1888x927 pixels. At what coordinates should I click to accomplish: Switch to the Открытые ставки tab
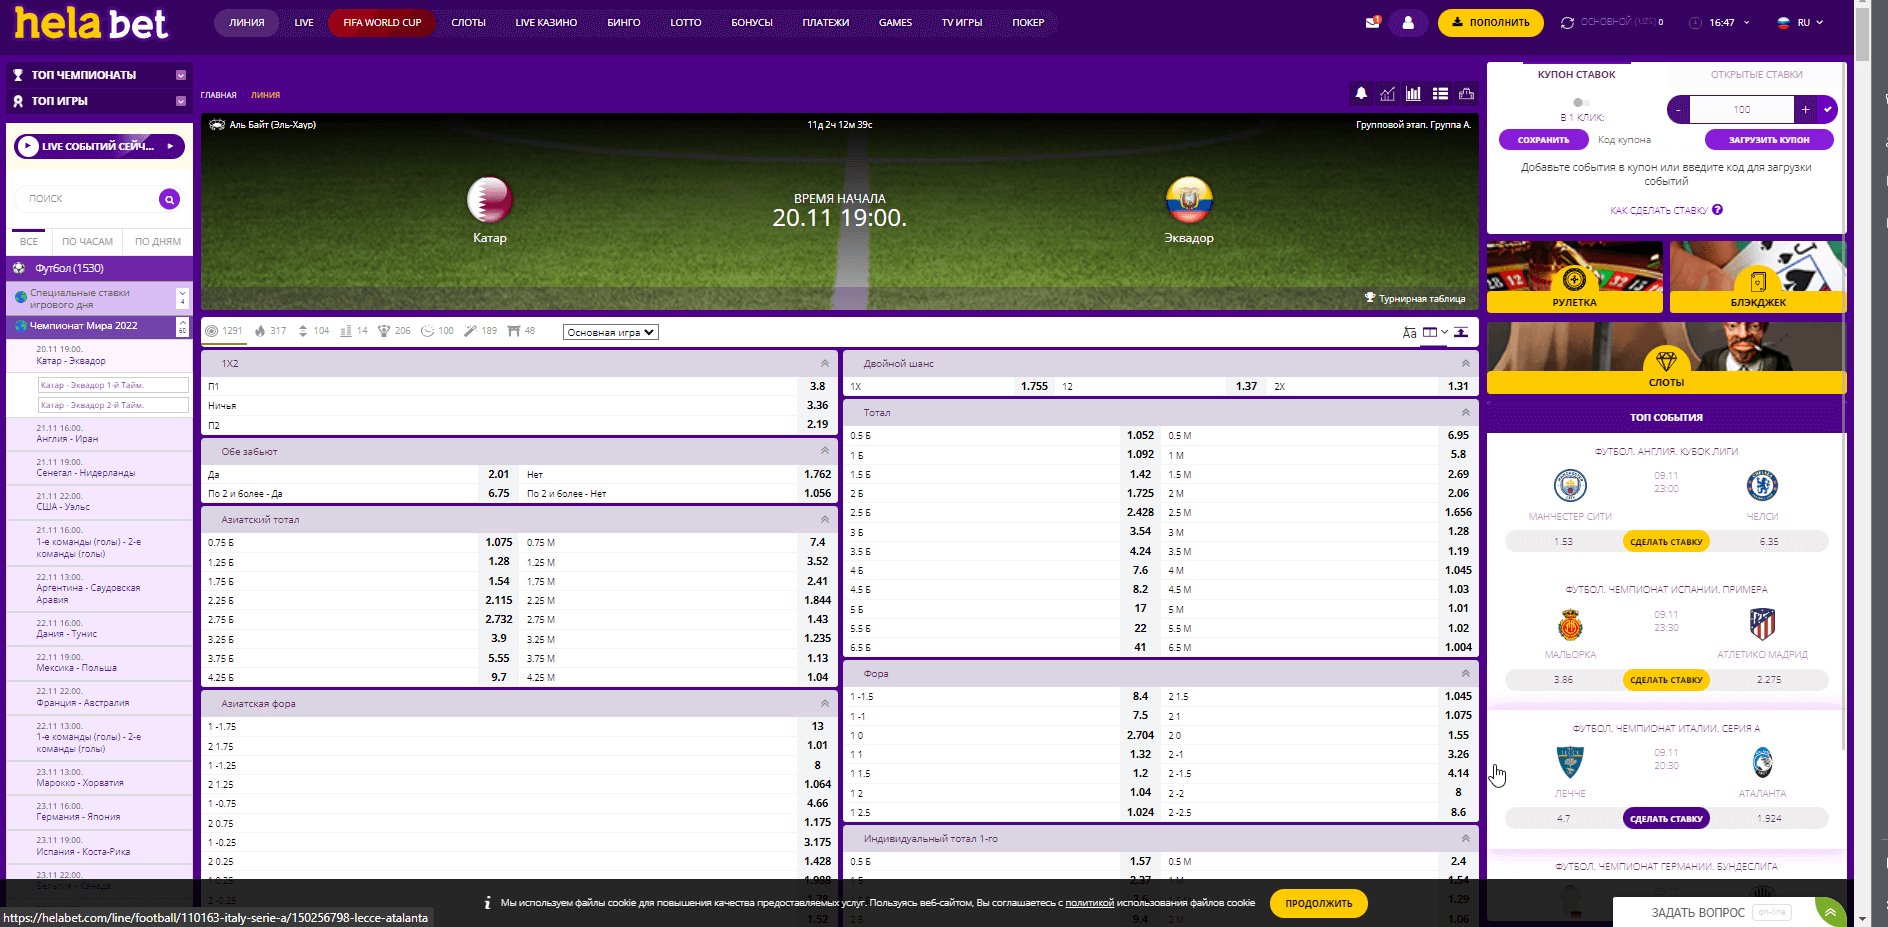click(1756, 74)
